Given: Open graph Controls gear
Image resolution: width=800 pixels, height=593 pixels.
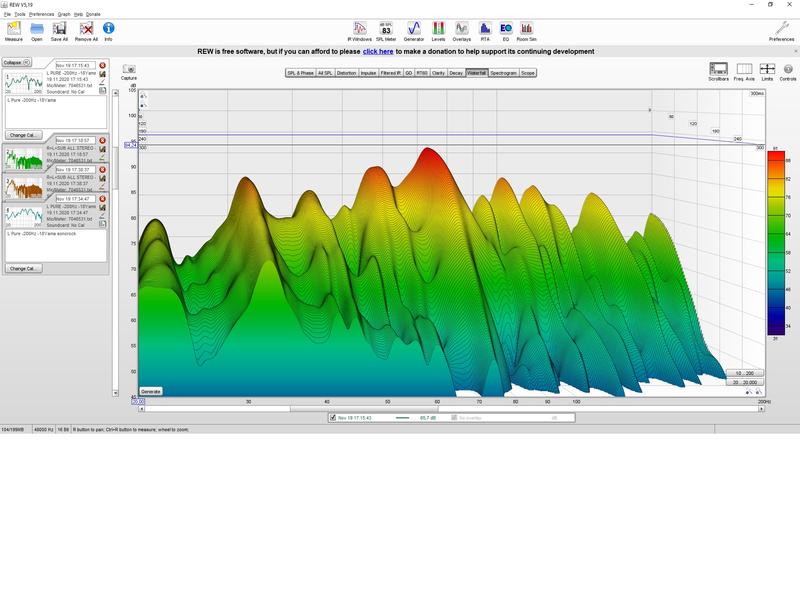Looking at the screenshot, I should 787,71.
